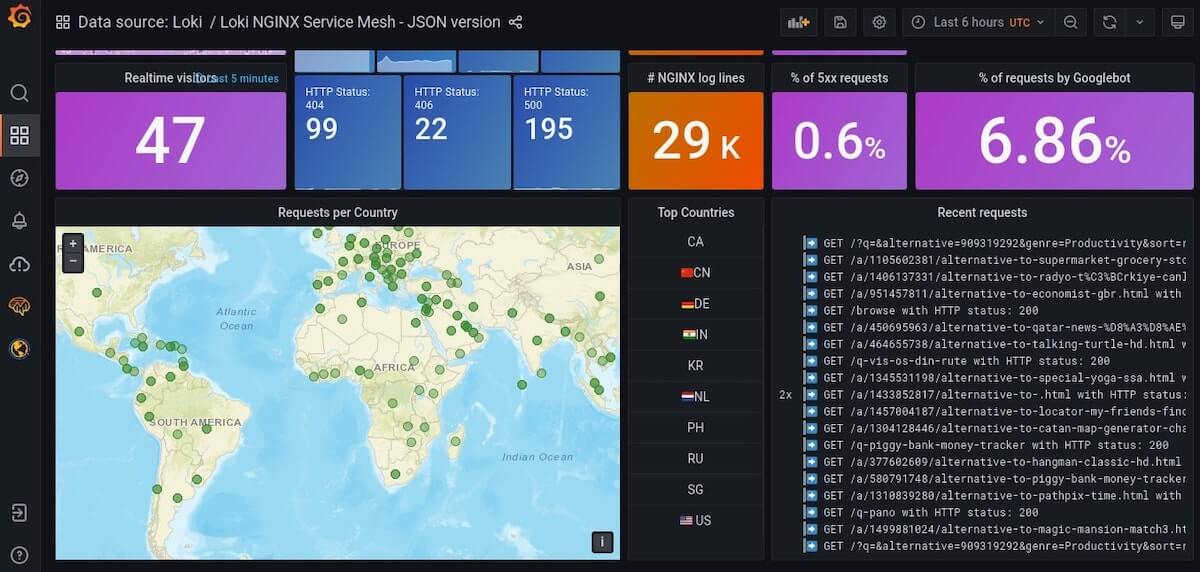Viewport: 1200px width, 572px height.
Task: Open the Explore compass icon
Action: pos(19,178)
